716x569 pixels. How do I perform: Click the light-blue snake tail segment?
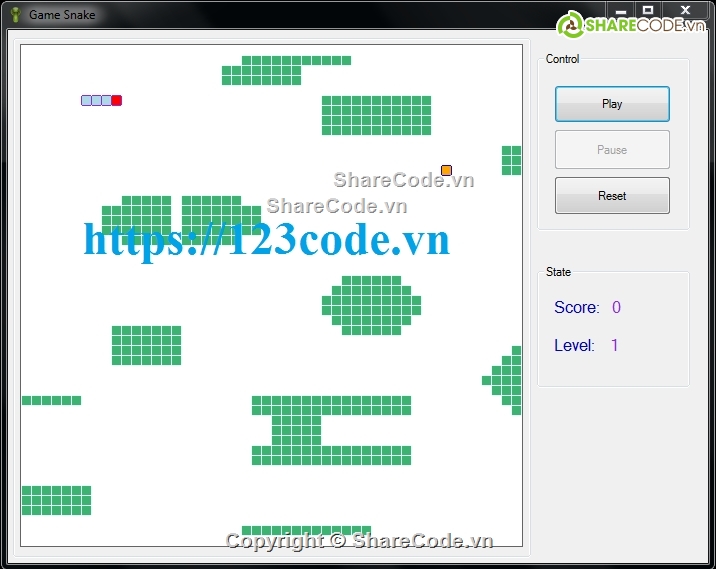86,100
